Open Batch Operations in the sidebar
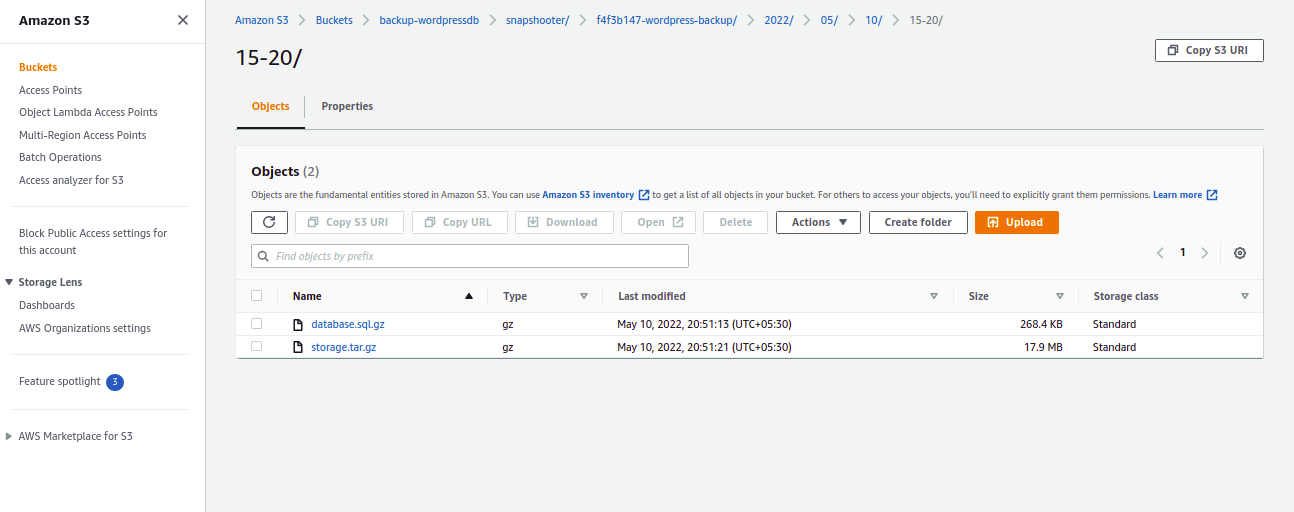 point(60,157)
